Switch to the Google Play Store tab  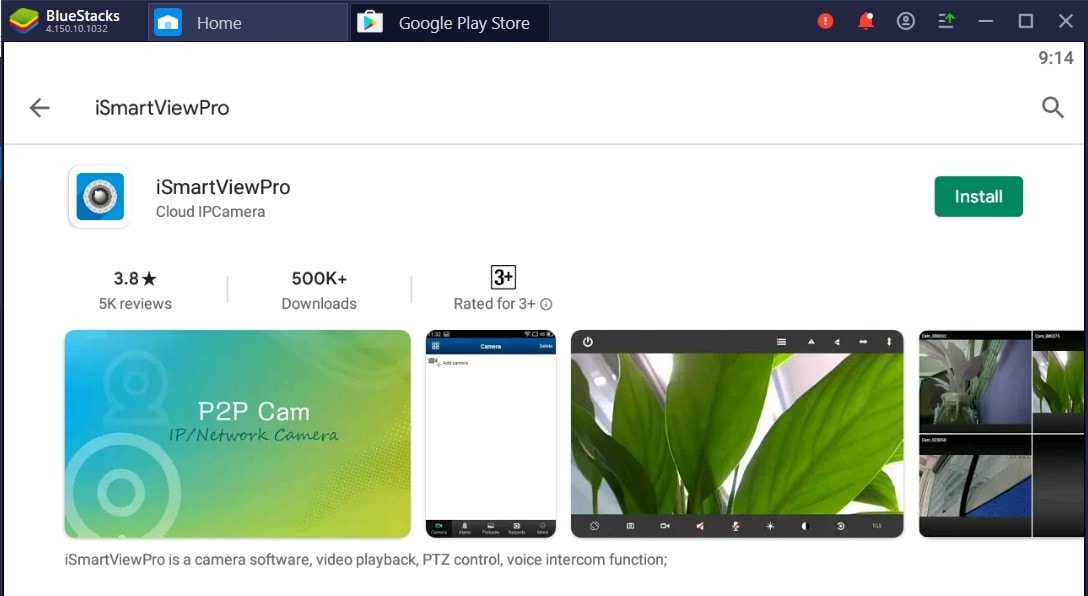450,22
